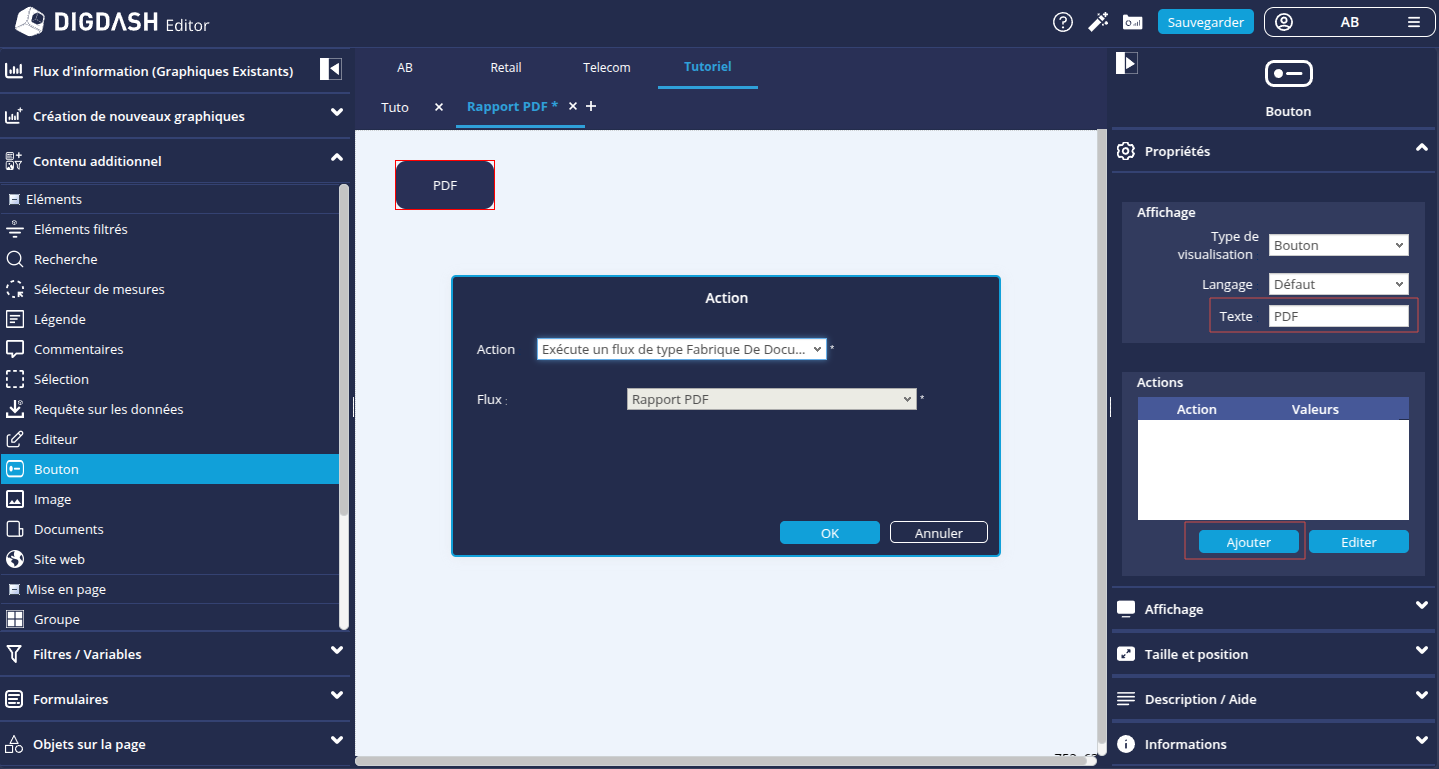
Task: Switch to the Telecom tab
Action: click(606, 67)
